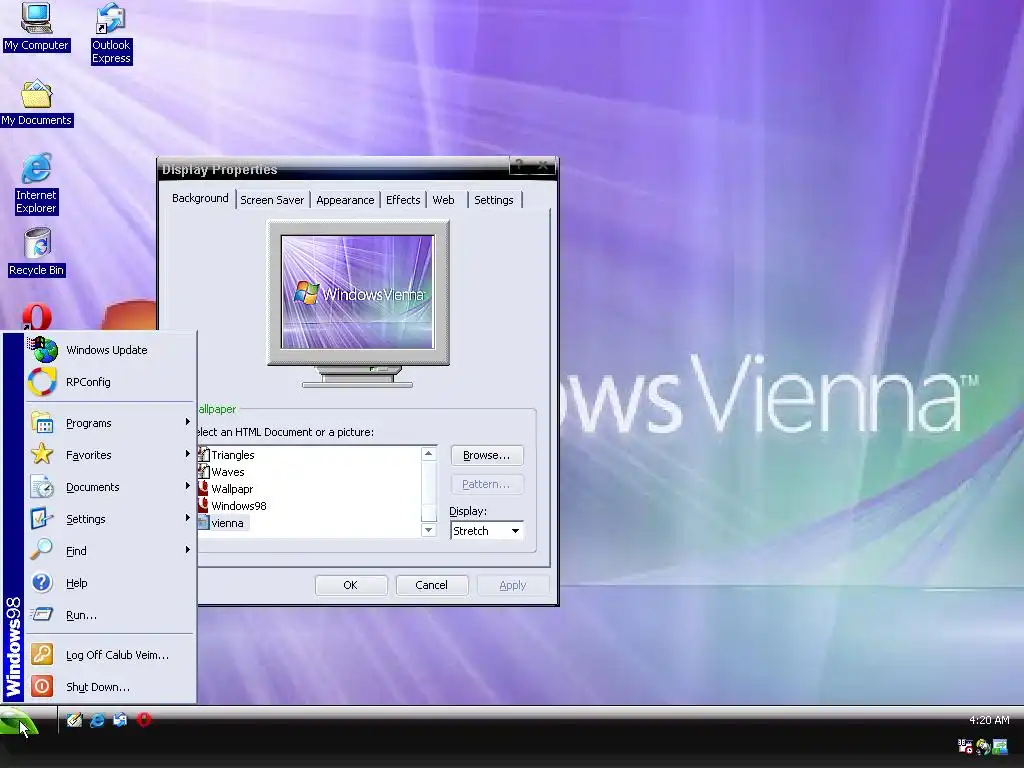Select the vienna wallpaper in the list
The image size is (1024, 768).
(x=222, y=523)
